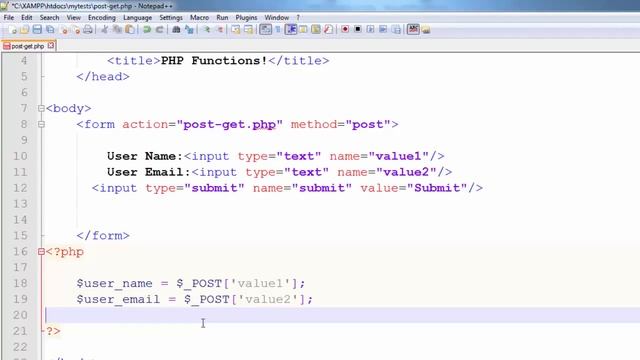The image size is (640, 360).
Task: Open the Edit menu
Action: click(x=27, y=18)
